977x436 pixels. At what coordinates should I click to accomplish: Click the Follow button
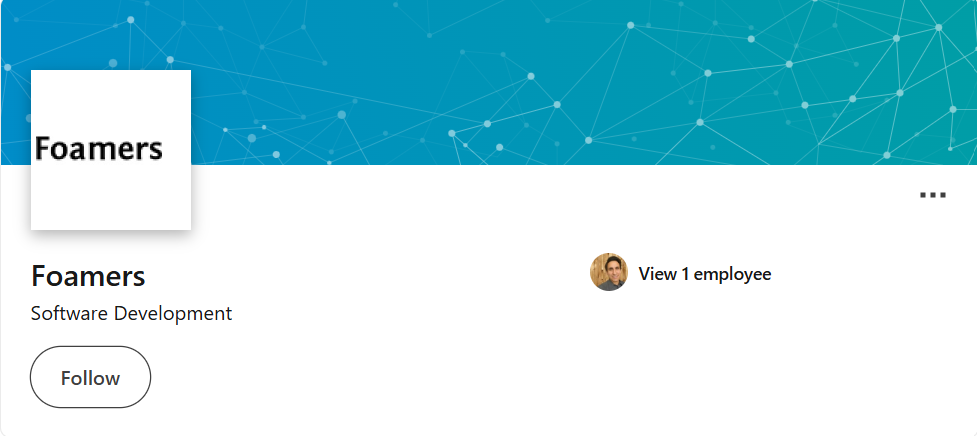tap(90, 377)
